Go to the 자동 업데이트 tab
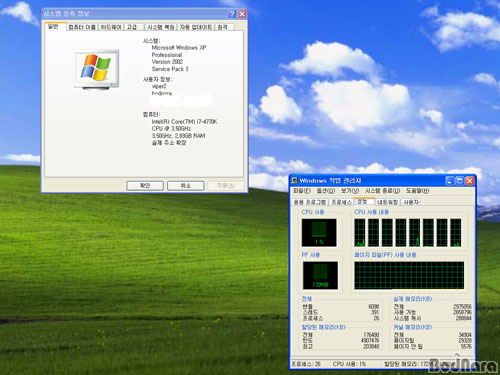 (x=196, y=27)
